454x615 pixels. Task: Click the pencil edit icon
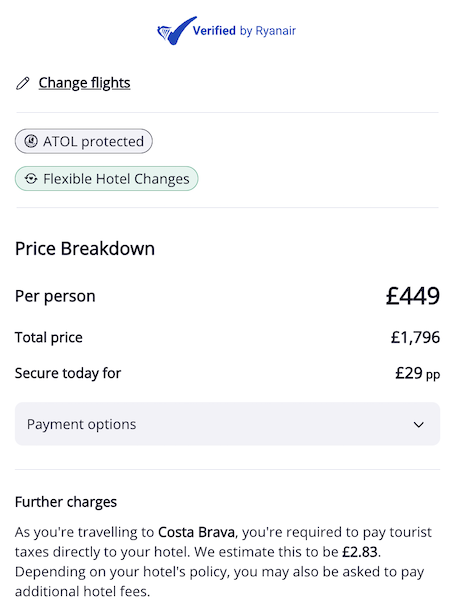pos(23,83)
